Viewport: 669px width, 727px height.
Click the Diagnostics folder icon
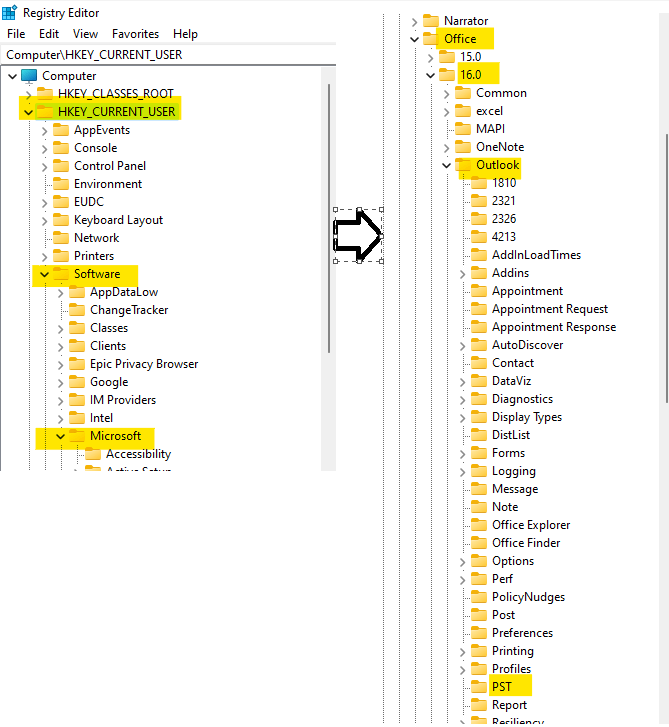(479, 399)
